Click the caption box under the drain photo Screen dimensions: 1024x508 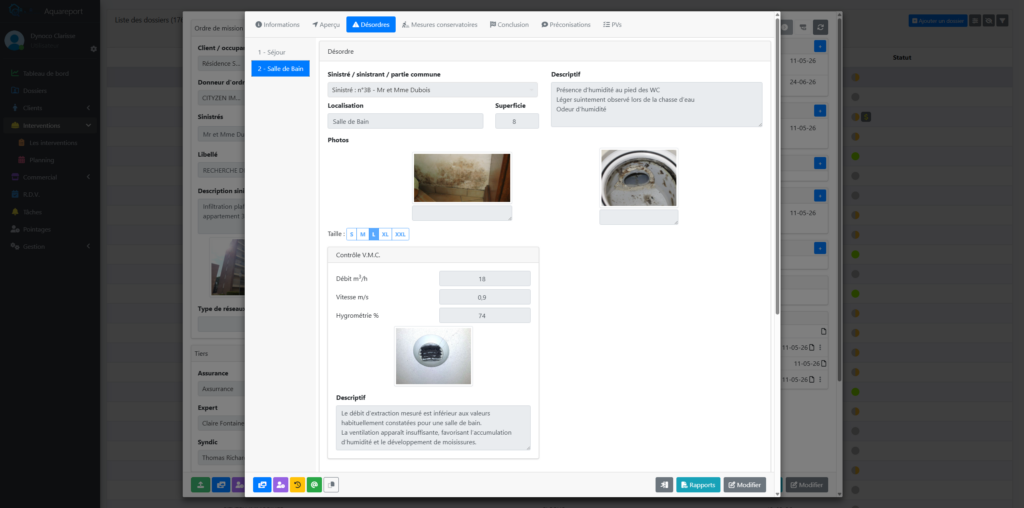[639, 217]
